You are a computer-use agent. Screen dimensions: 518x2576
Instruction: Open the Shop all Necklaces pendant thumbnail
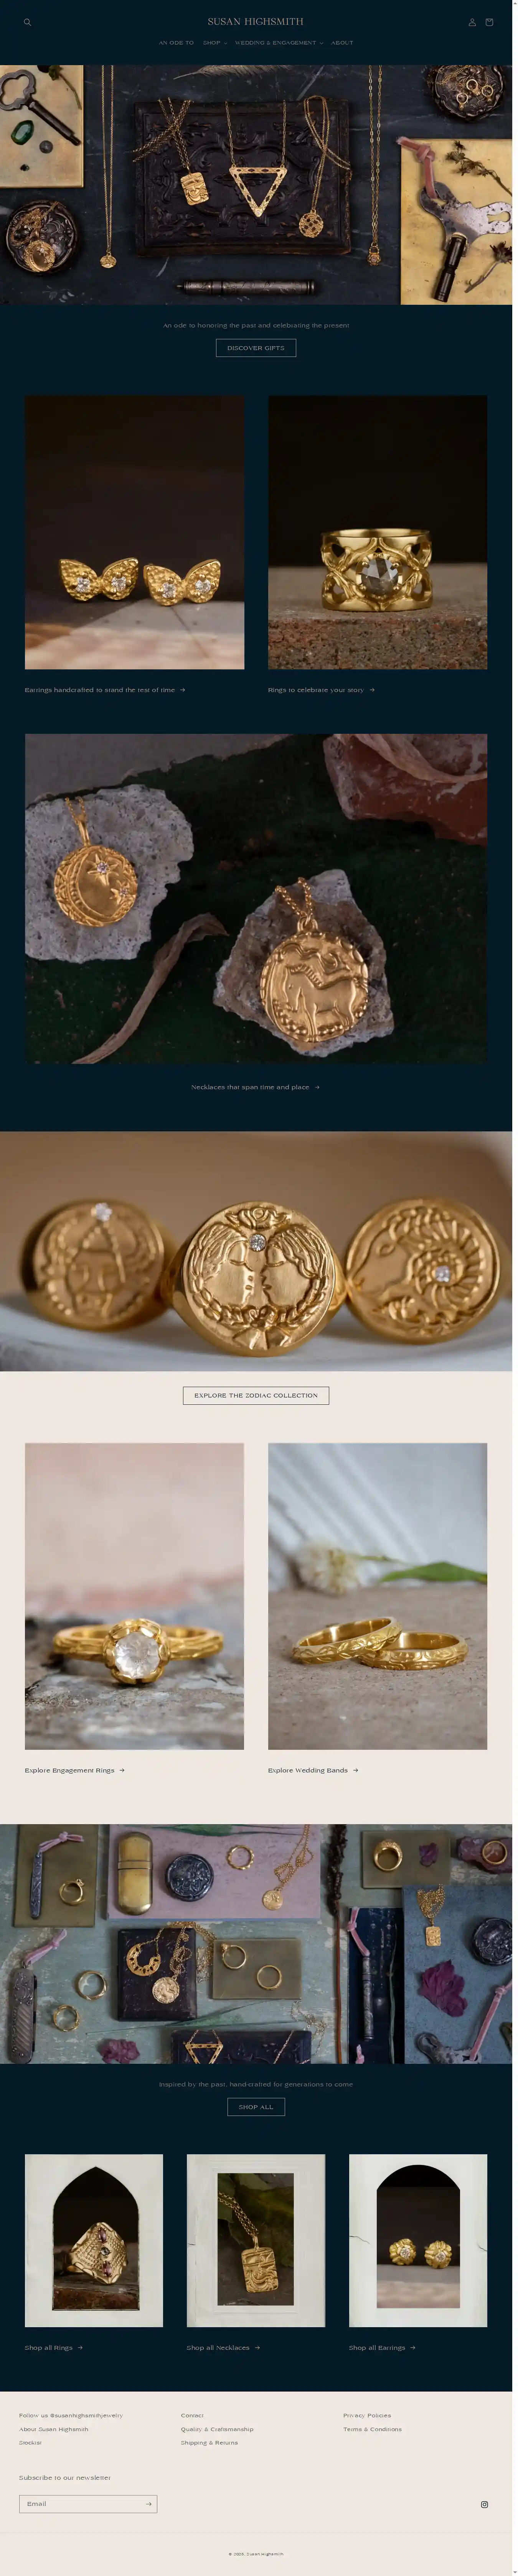[256, 2240]
